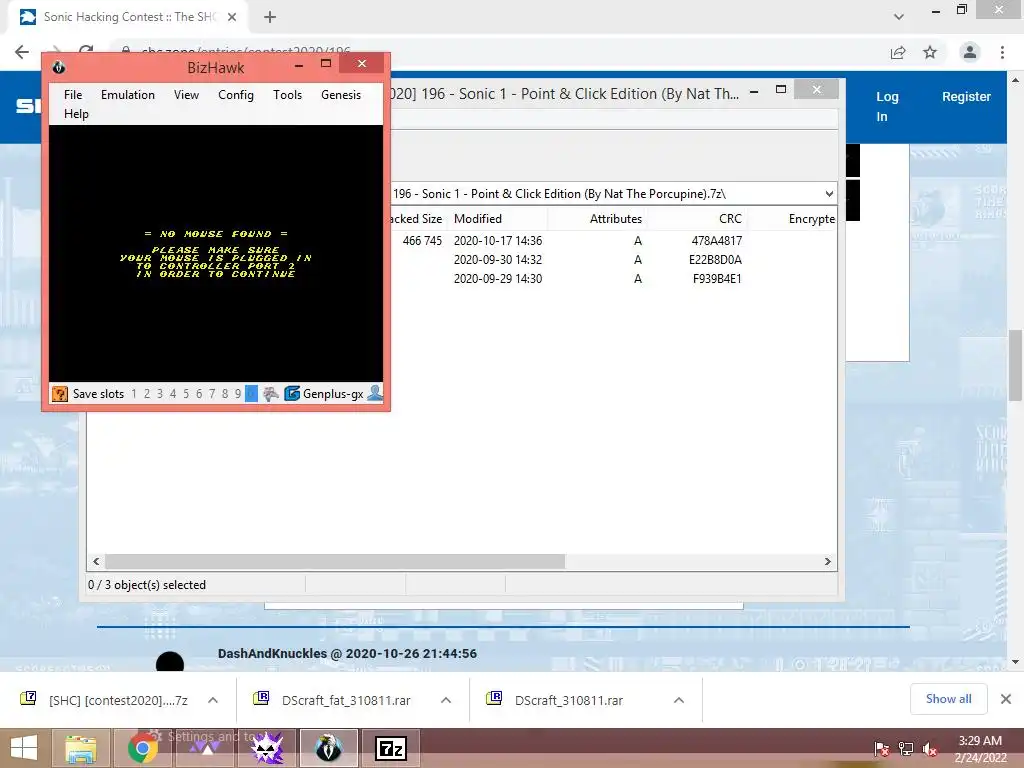Click the 7-Zip horizontal scrollbar thumb
This screenshot has height=768, width=1024.
pyautogui.click(x=335, y=562)
